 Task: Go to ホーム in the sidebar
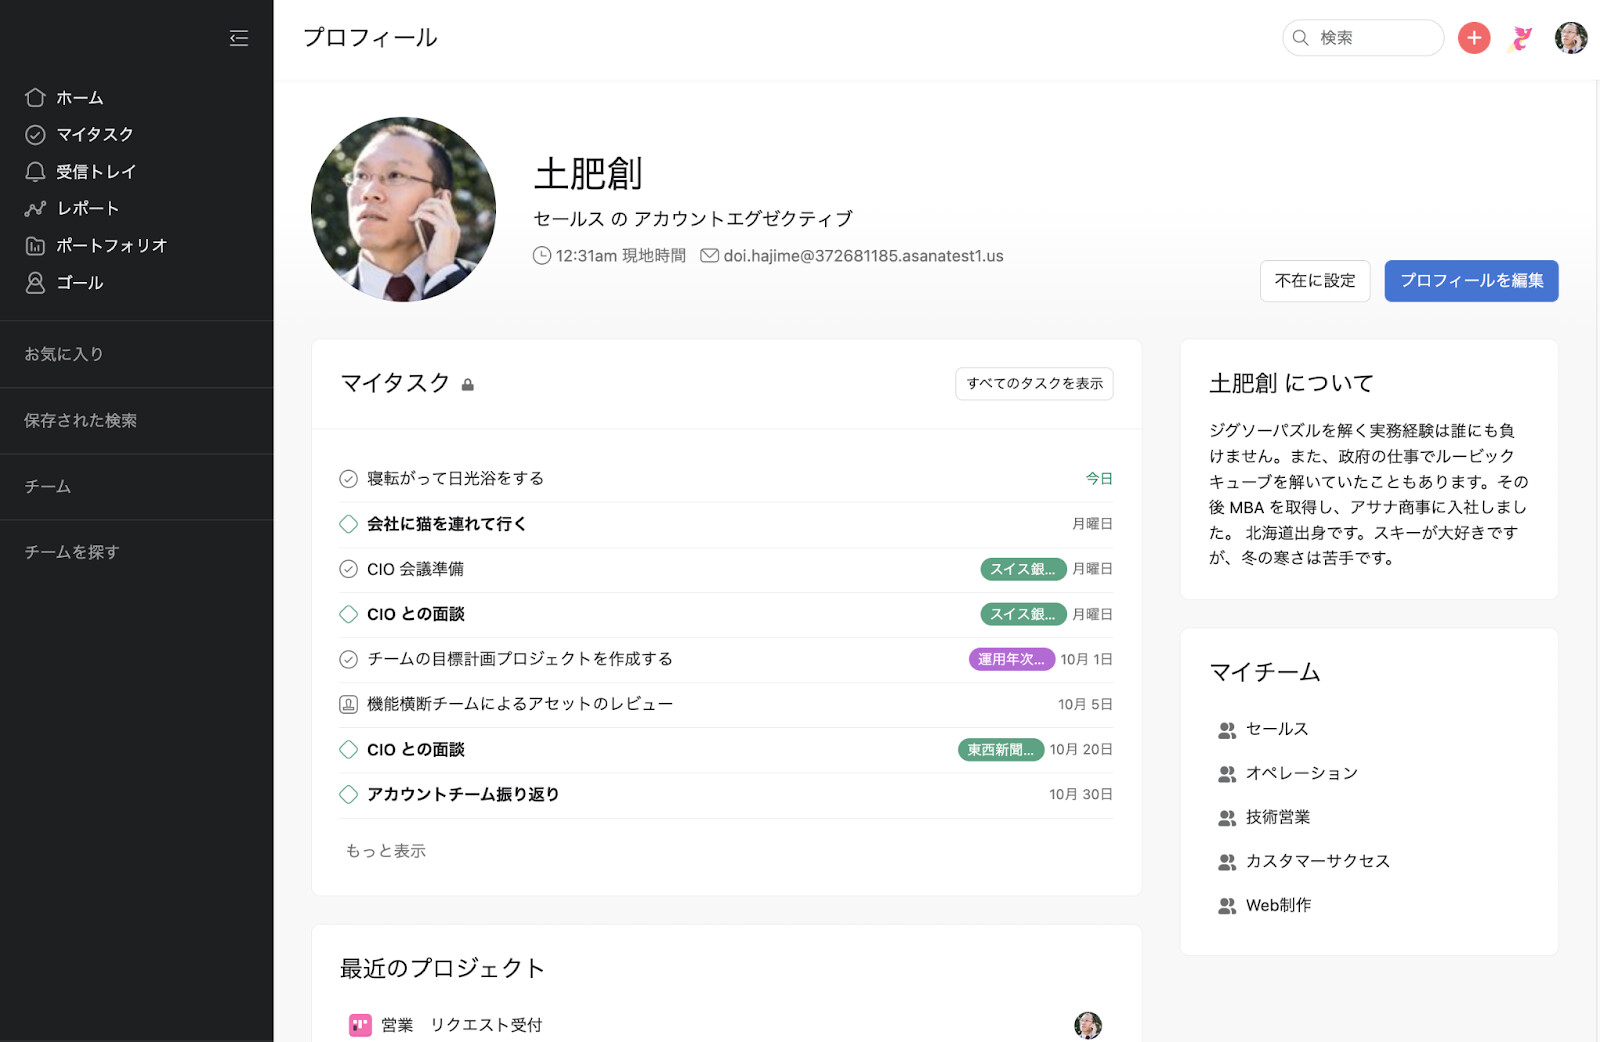click(x=80, y=98)
